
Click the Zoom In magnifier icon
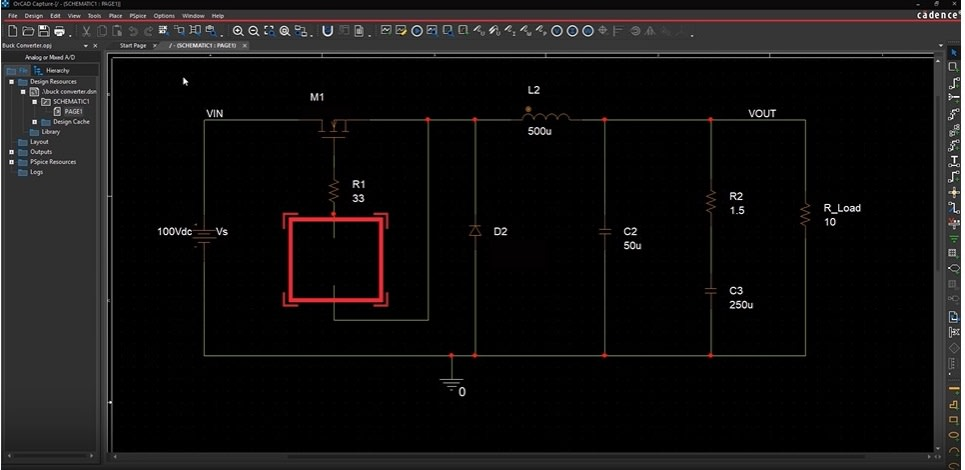pyautogui.click(x=238, y=31)
